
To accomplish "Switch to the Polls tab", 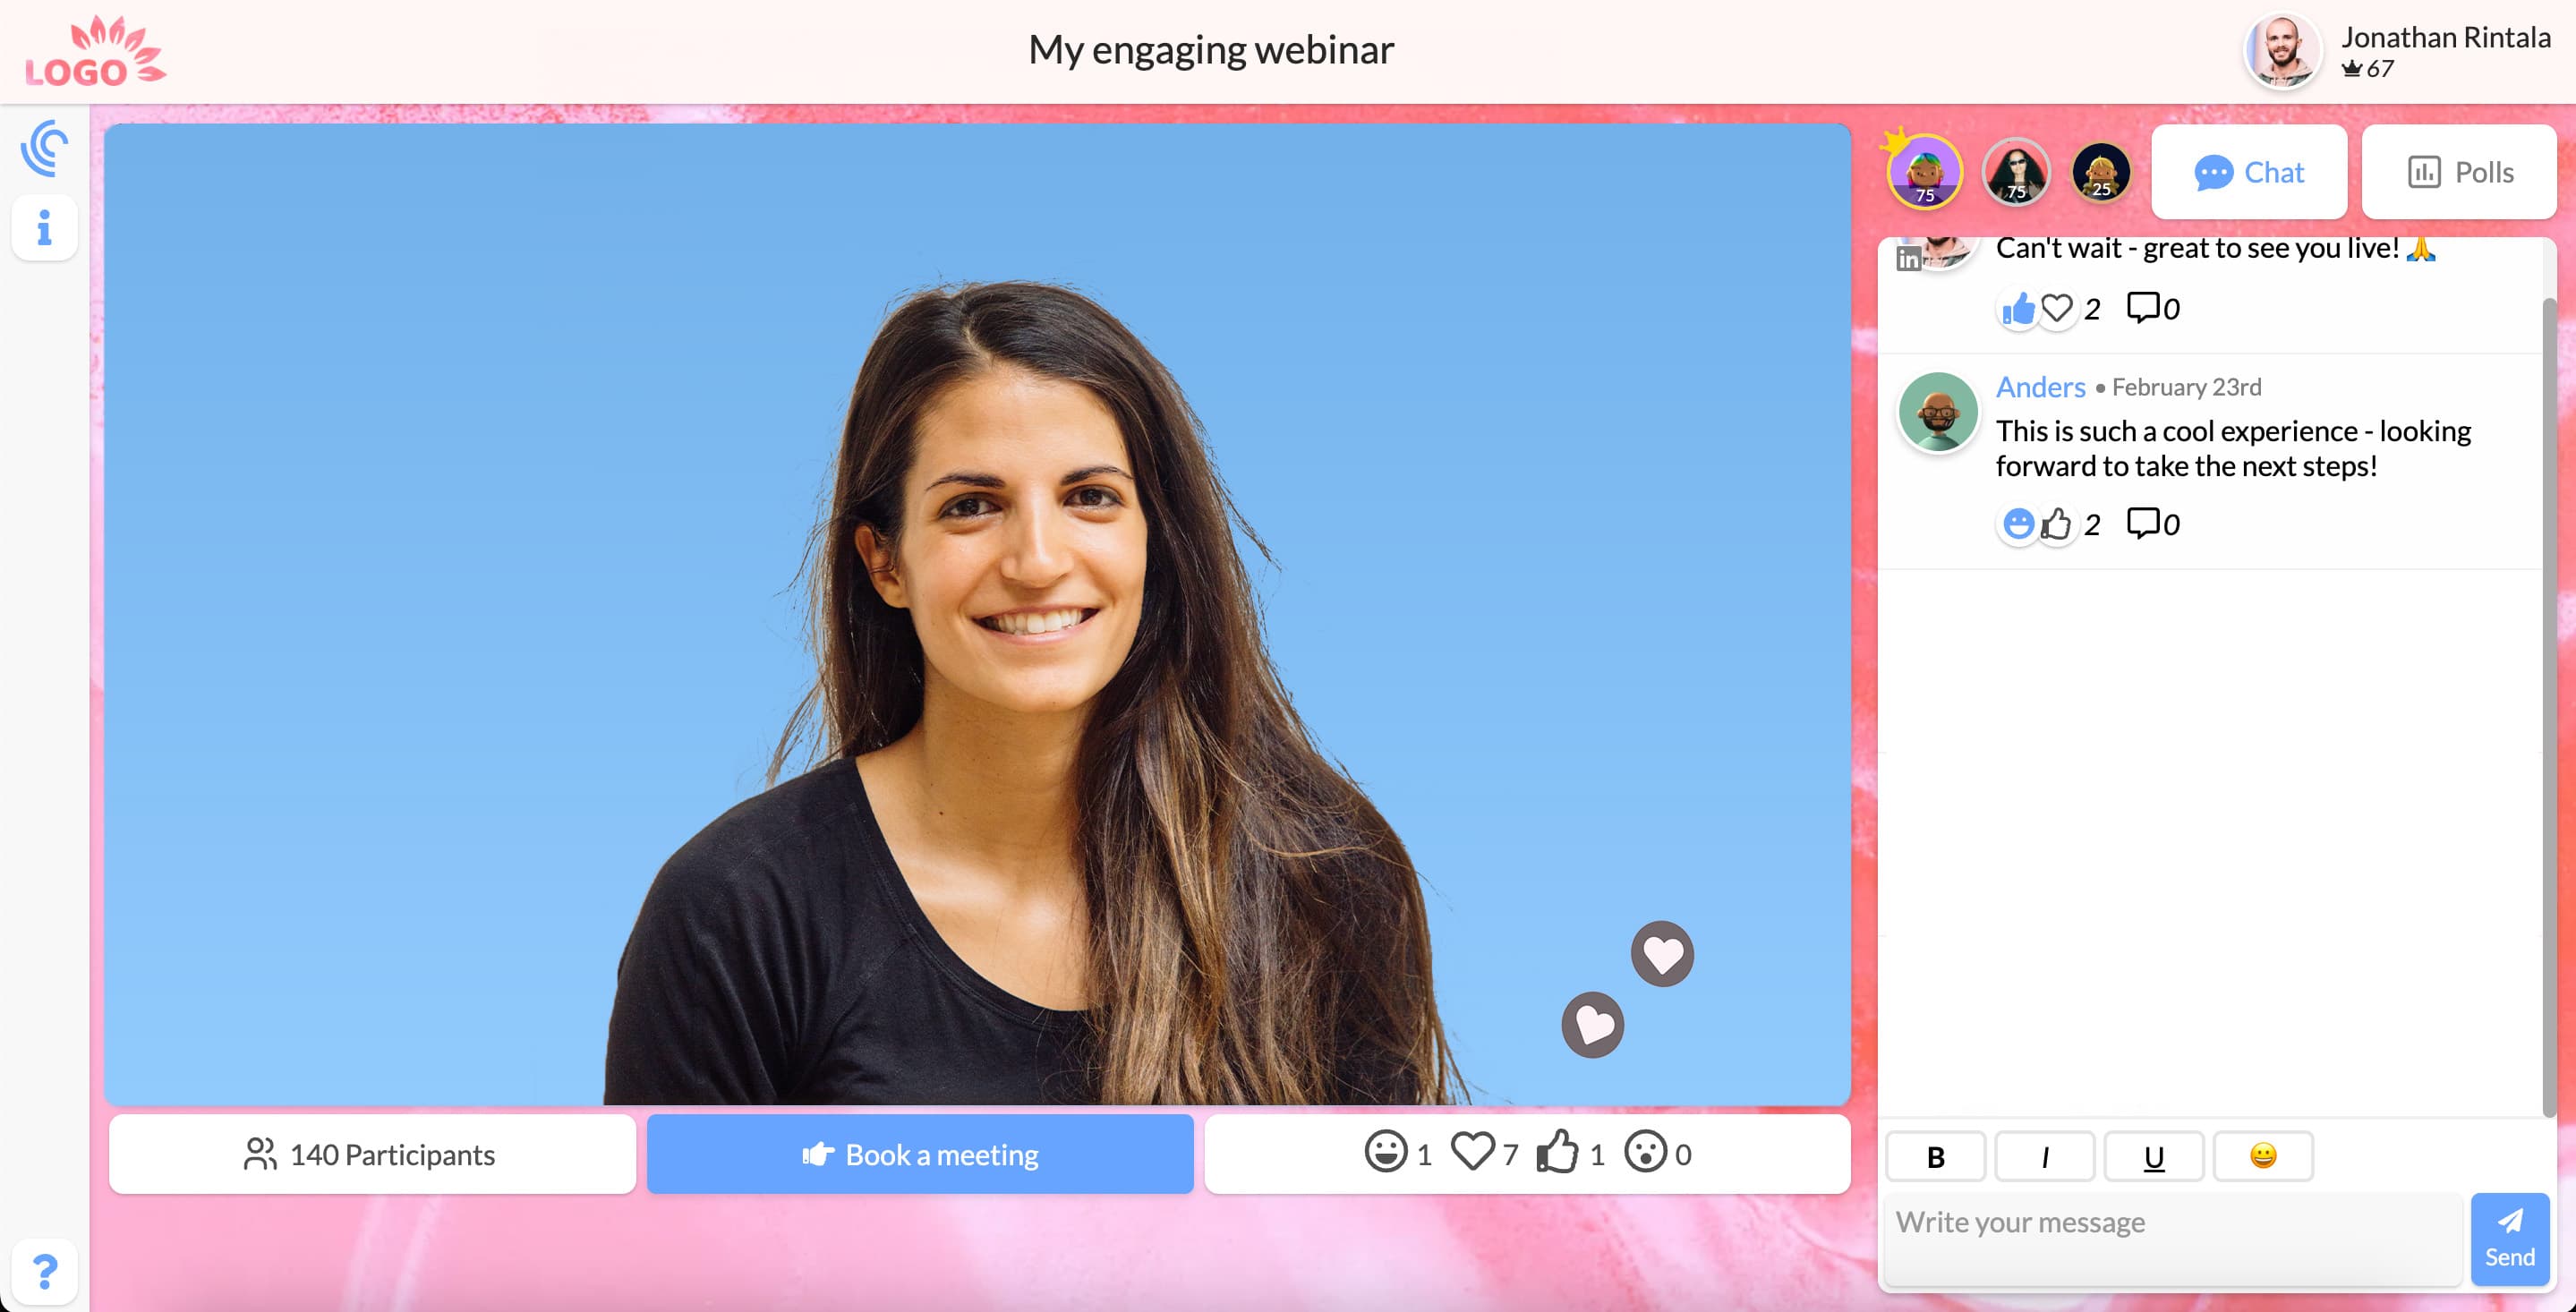I will 2459,171.
